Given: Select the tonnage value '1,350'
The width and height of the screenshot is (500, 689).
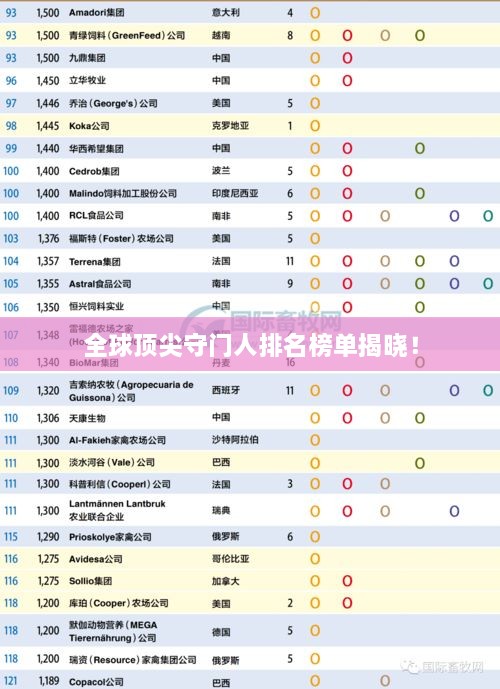Looking at the screenshot, I should (x=48, y=307).
